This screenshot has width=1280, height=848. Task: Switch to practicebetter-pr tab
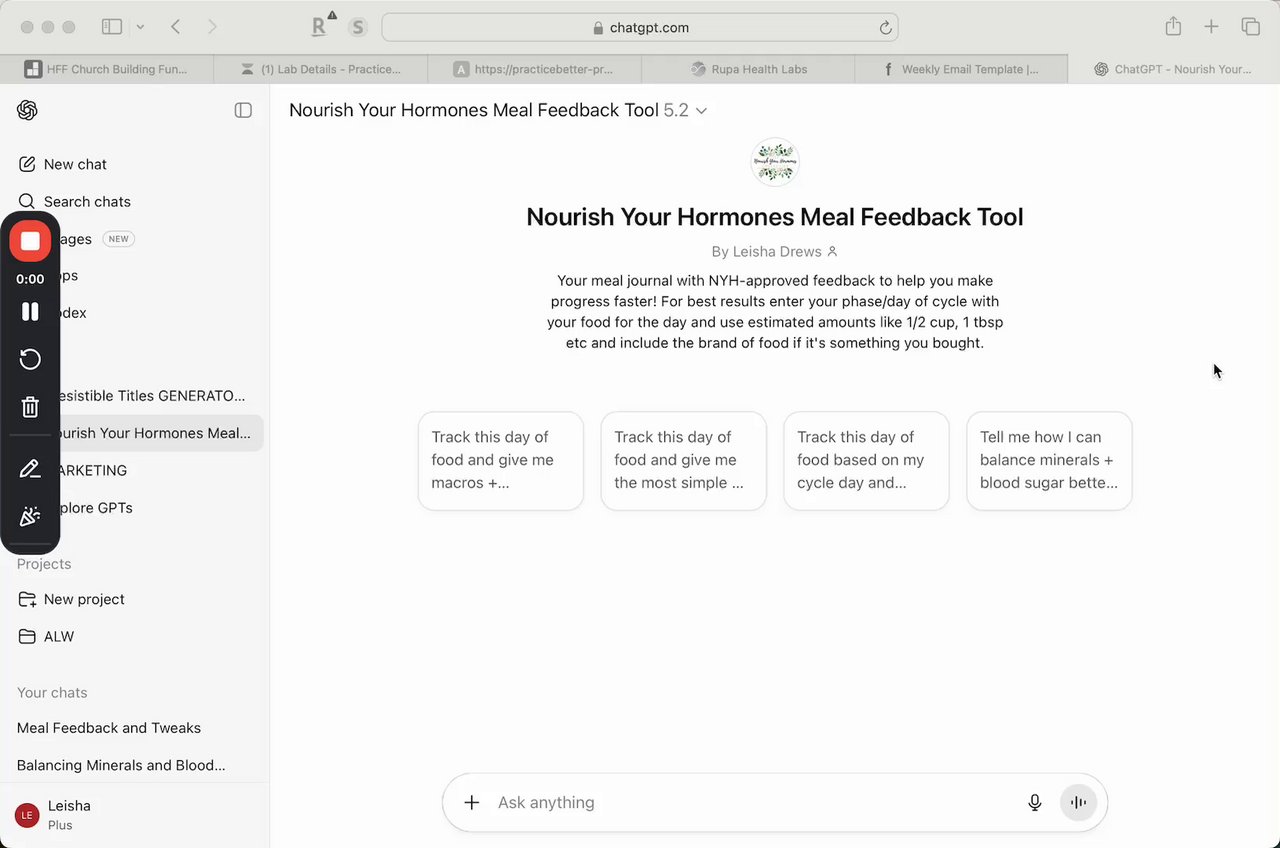coord(534,69)
